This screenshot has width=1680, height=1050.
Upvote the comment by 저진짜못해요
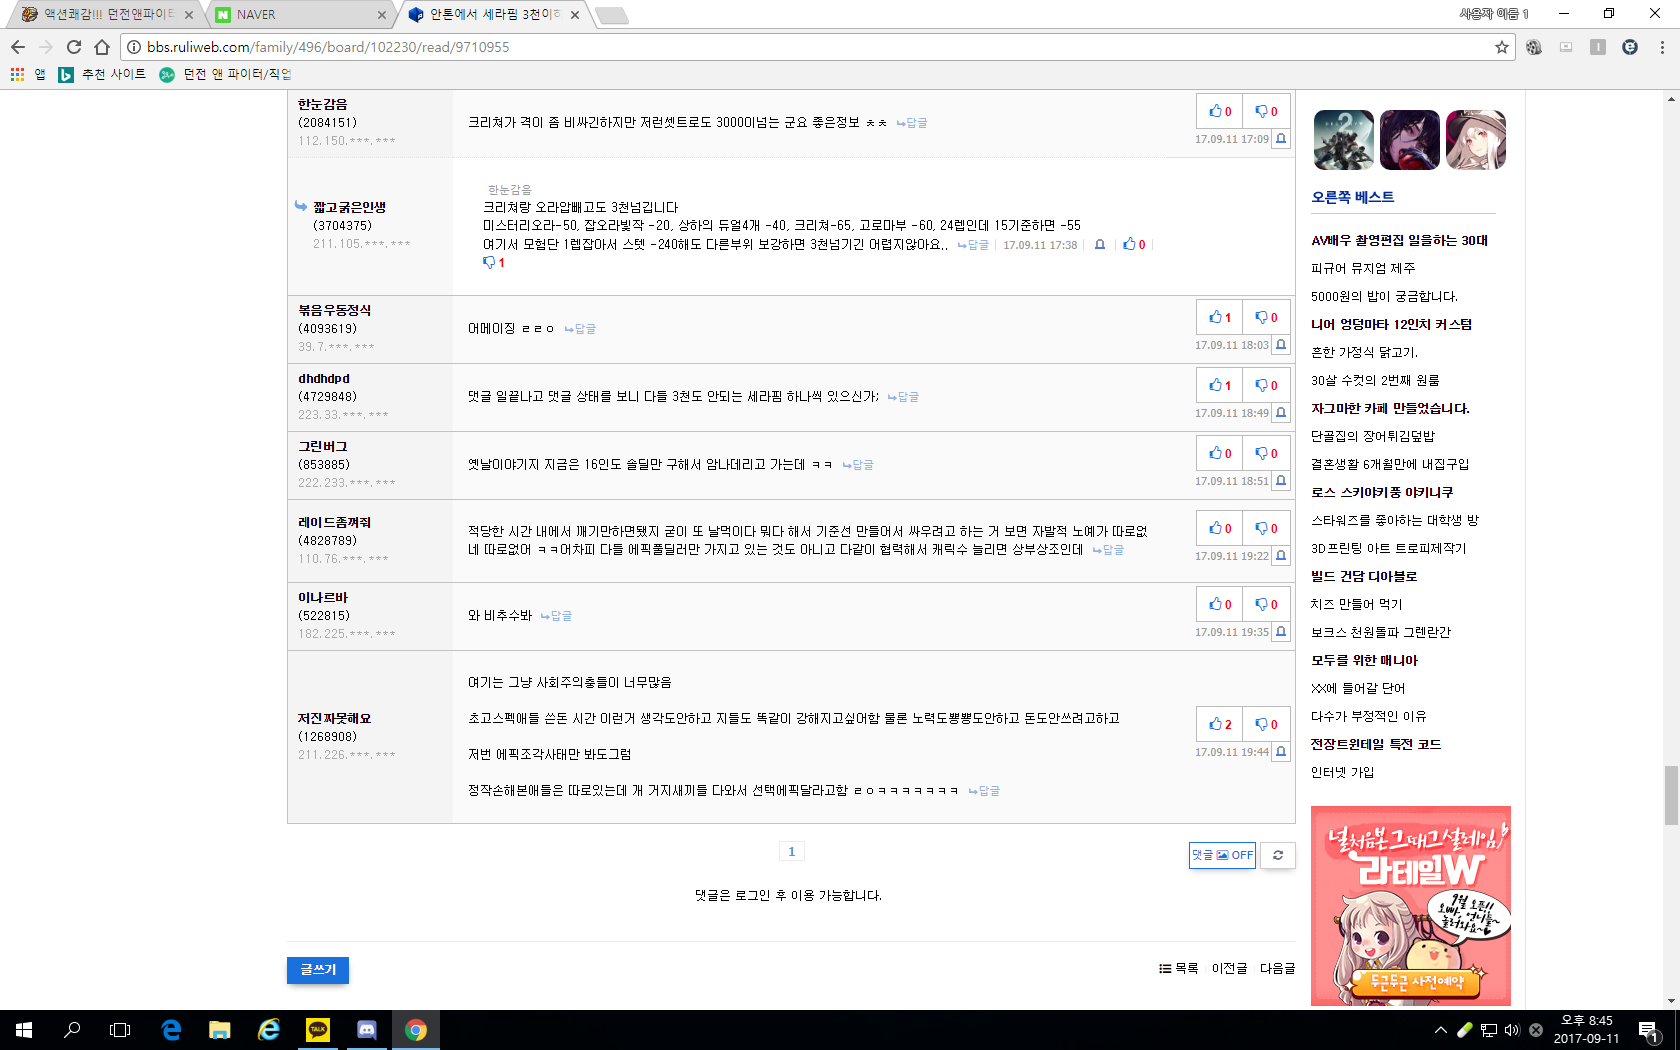[1219, 725]
